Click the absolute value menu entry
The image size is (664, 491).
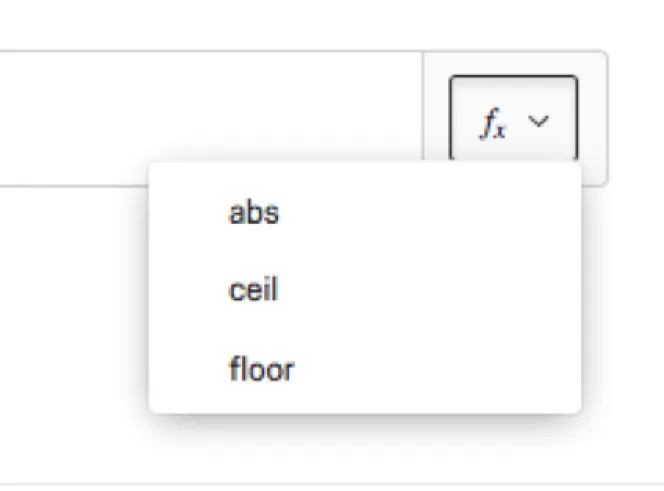(253, 213)
